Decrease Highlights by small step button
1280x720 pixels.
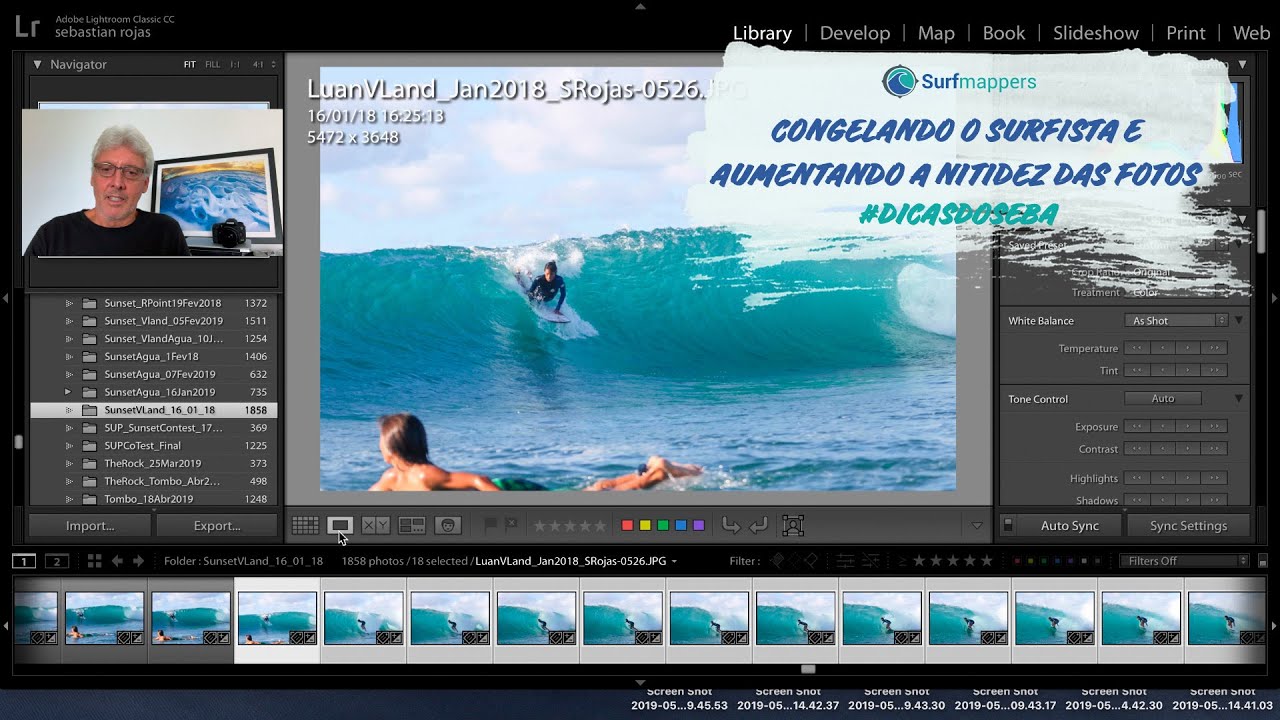(x=1163, y=478)
